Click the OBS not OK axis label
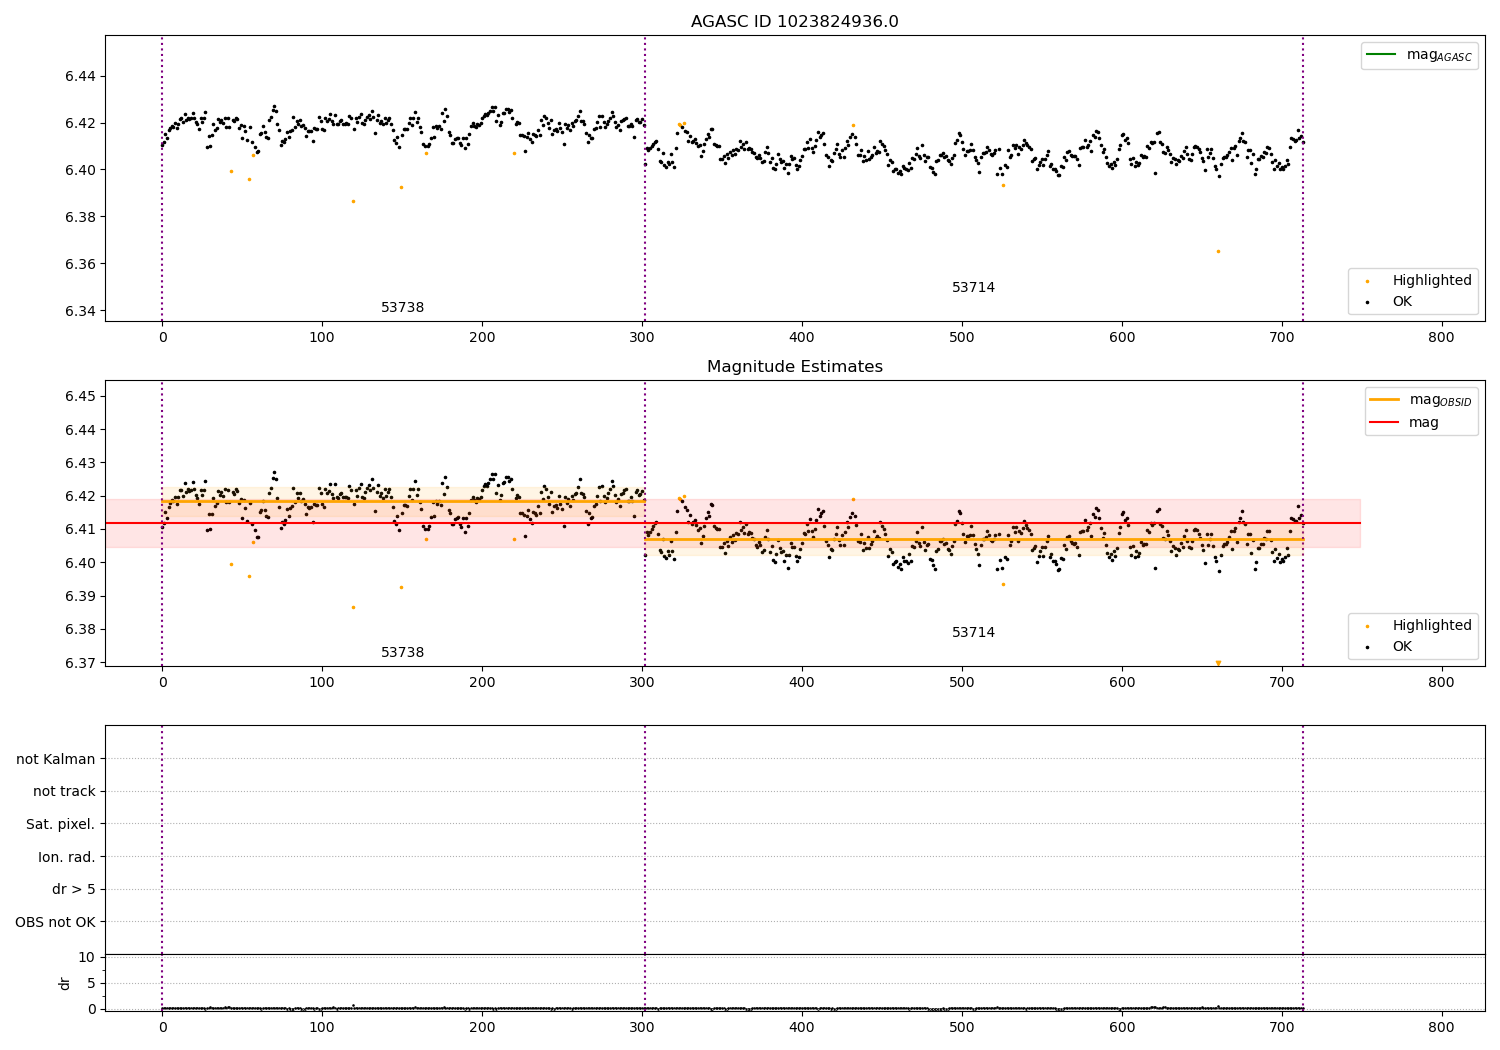The width and height of the screenshot is (1500, 1050). [55, 922]
